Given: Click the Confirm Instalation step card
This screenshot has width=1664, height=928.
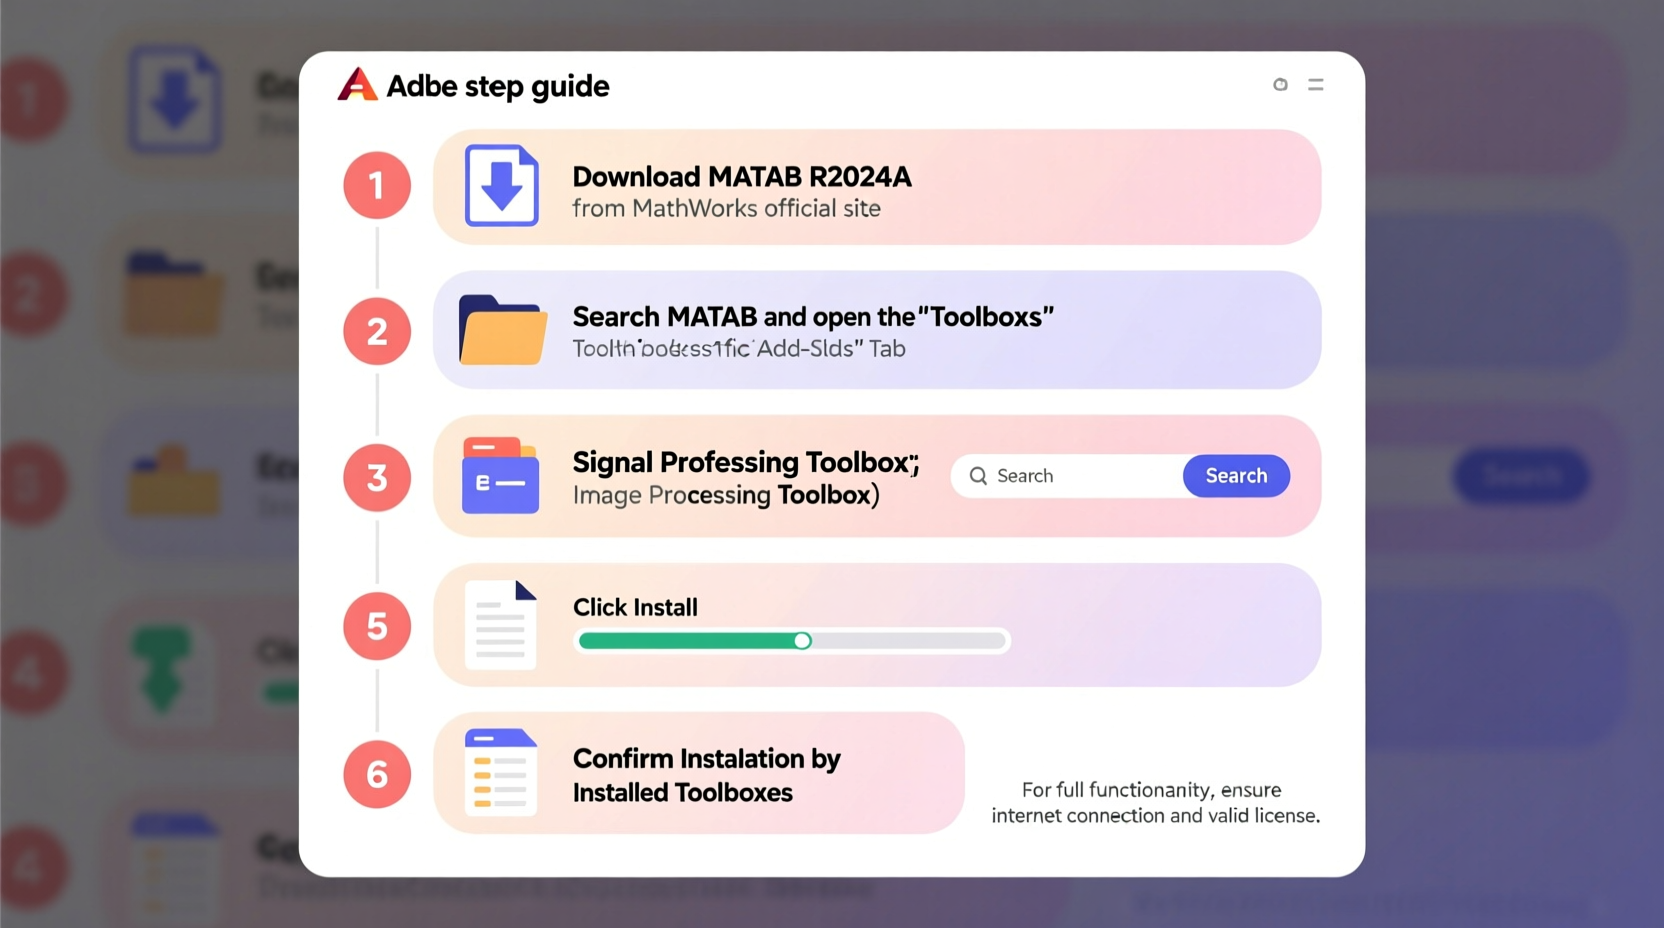Looking at the screenshot, I should click(x=698, y=773).
